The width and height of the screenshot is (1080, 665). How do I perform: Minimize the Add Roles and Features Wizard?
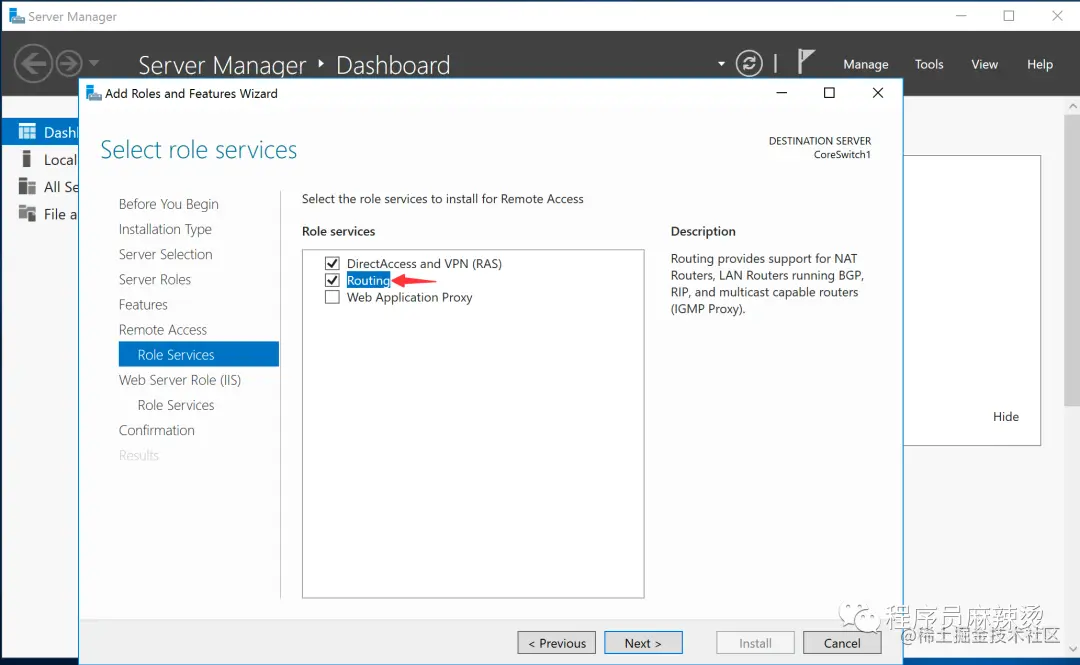point(781,93)
